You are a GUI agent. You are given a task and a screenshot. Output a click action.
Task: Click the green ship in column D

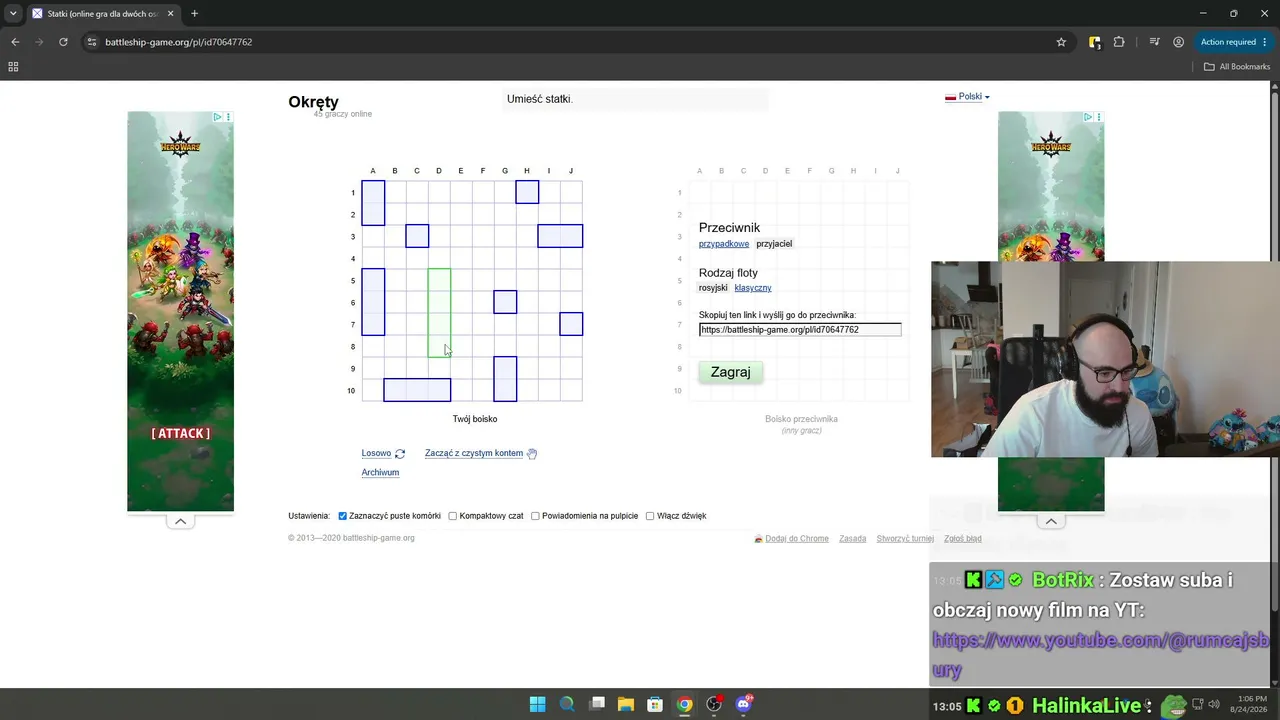click(439, 313)
